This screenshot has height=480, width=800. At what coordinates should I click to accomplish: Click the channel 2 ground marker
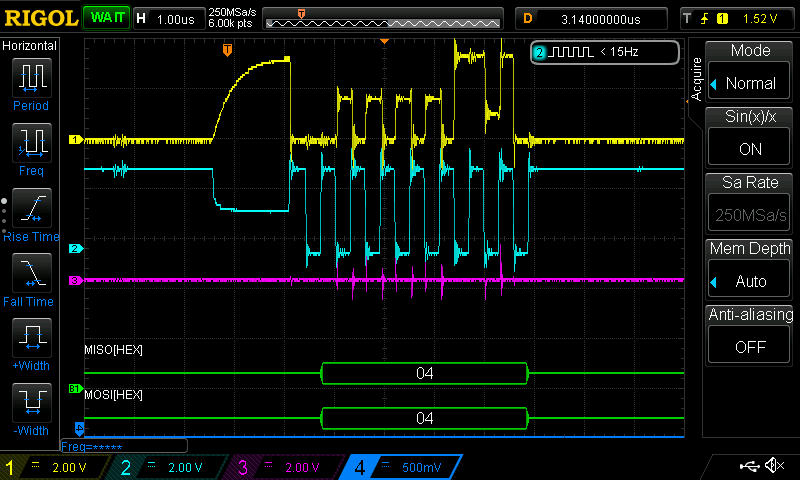pos(76,248)
